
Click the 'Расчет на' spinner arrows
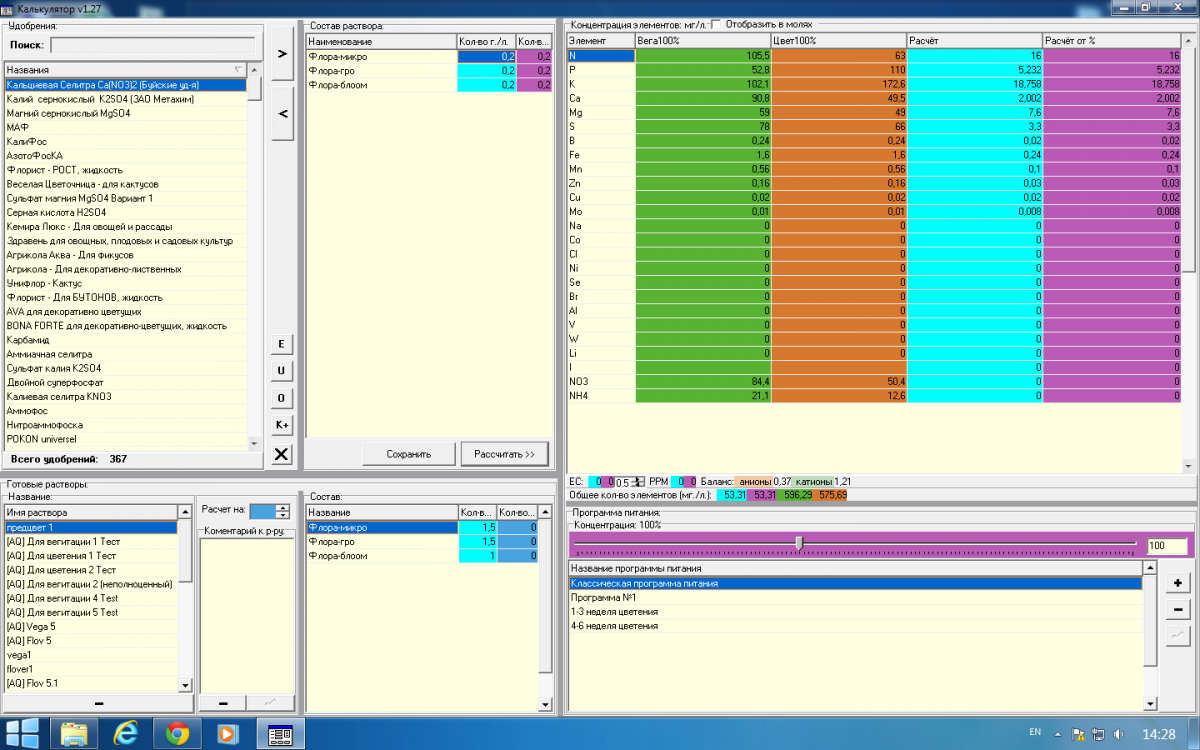283,511
